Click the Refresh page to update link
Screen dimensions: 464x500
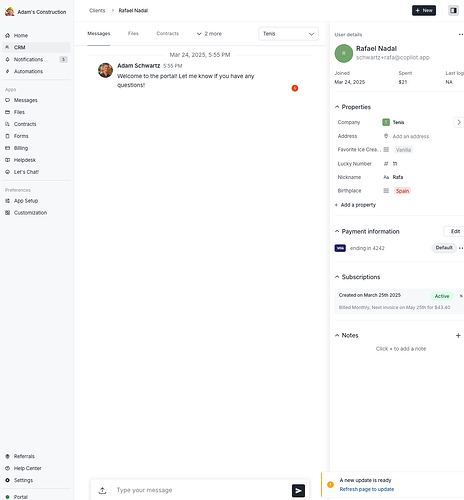click(367, 489)
